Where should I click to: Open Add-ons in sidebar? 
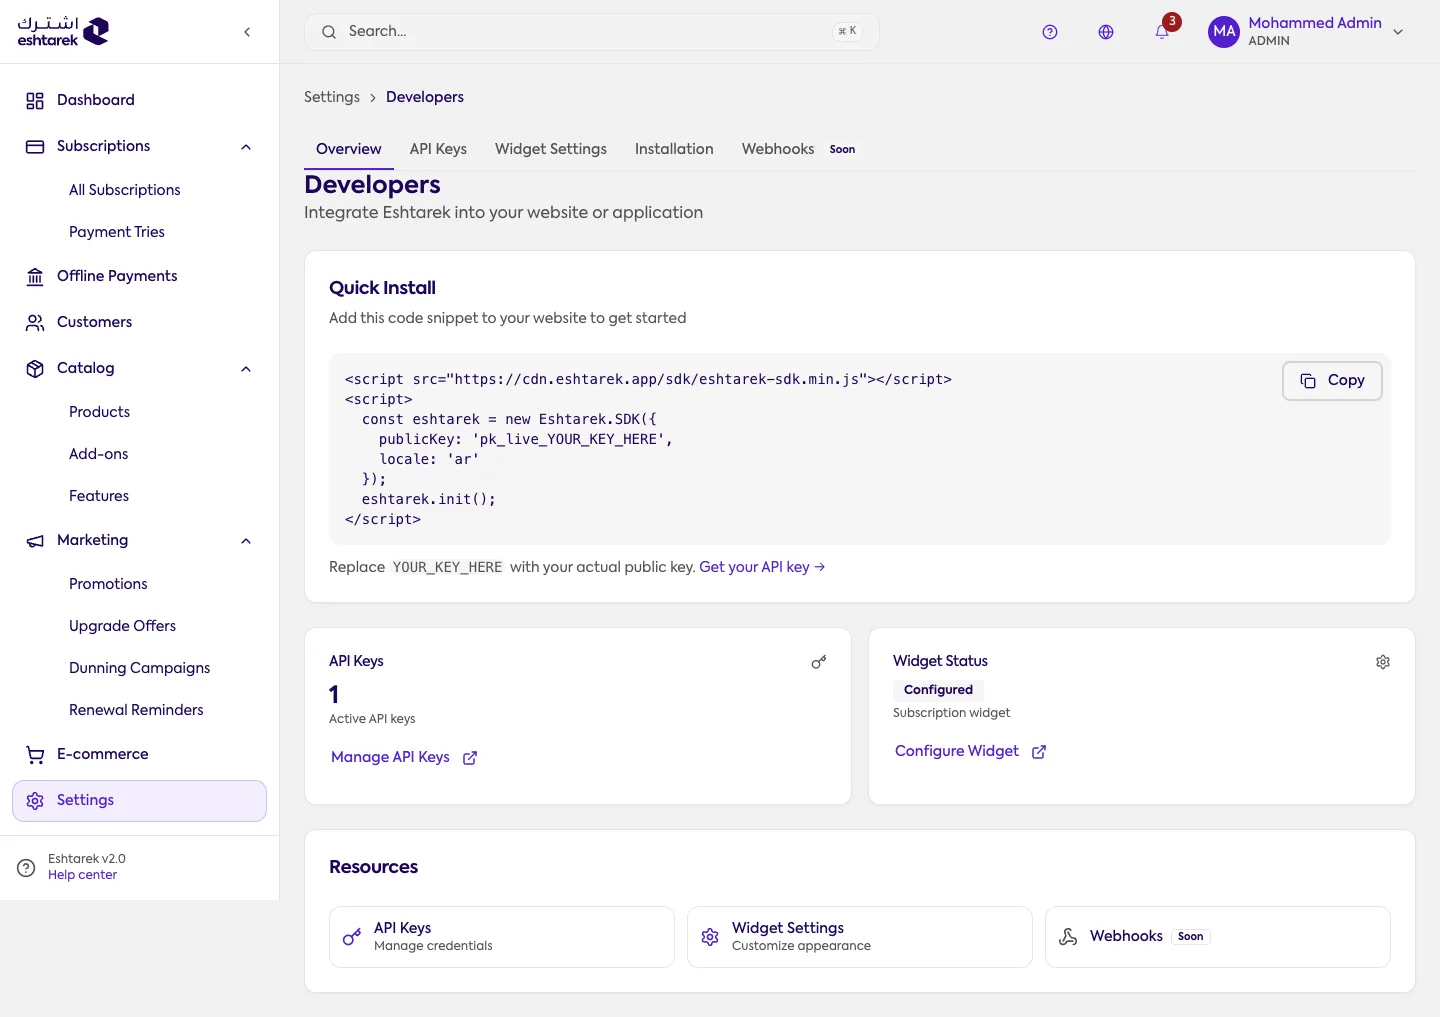[99, 454]
